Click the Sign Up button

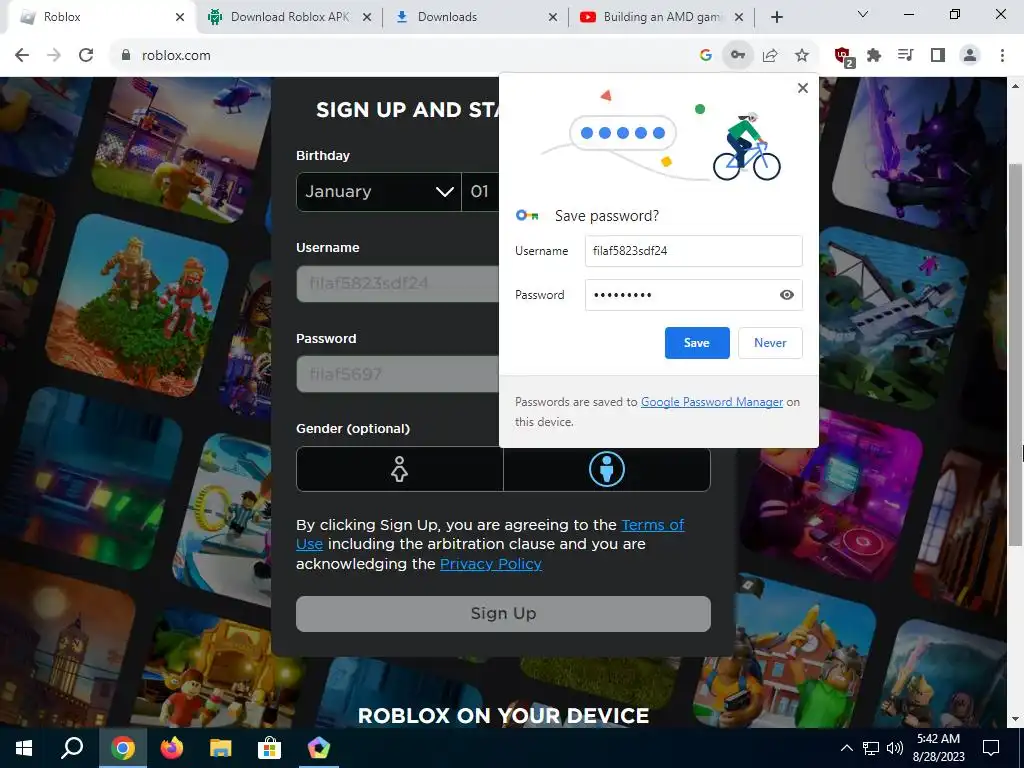pyautogui.click(x=503, y=614)
